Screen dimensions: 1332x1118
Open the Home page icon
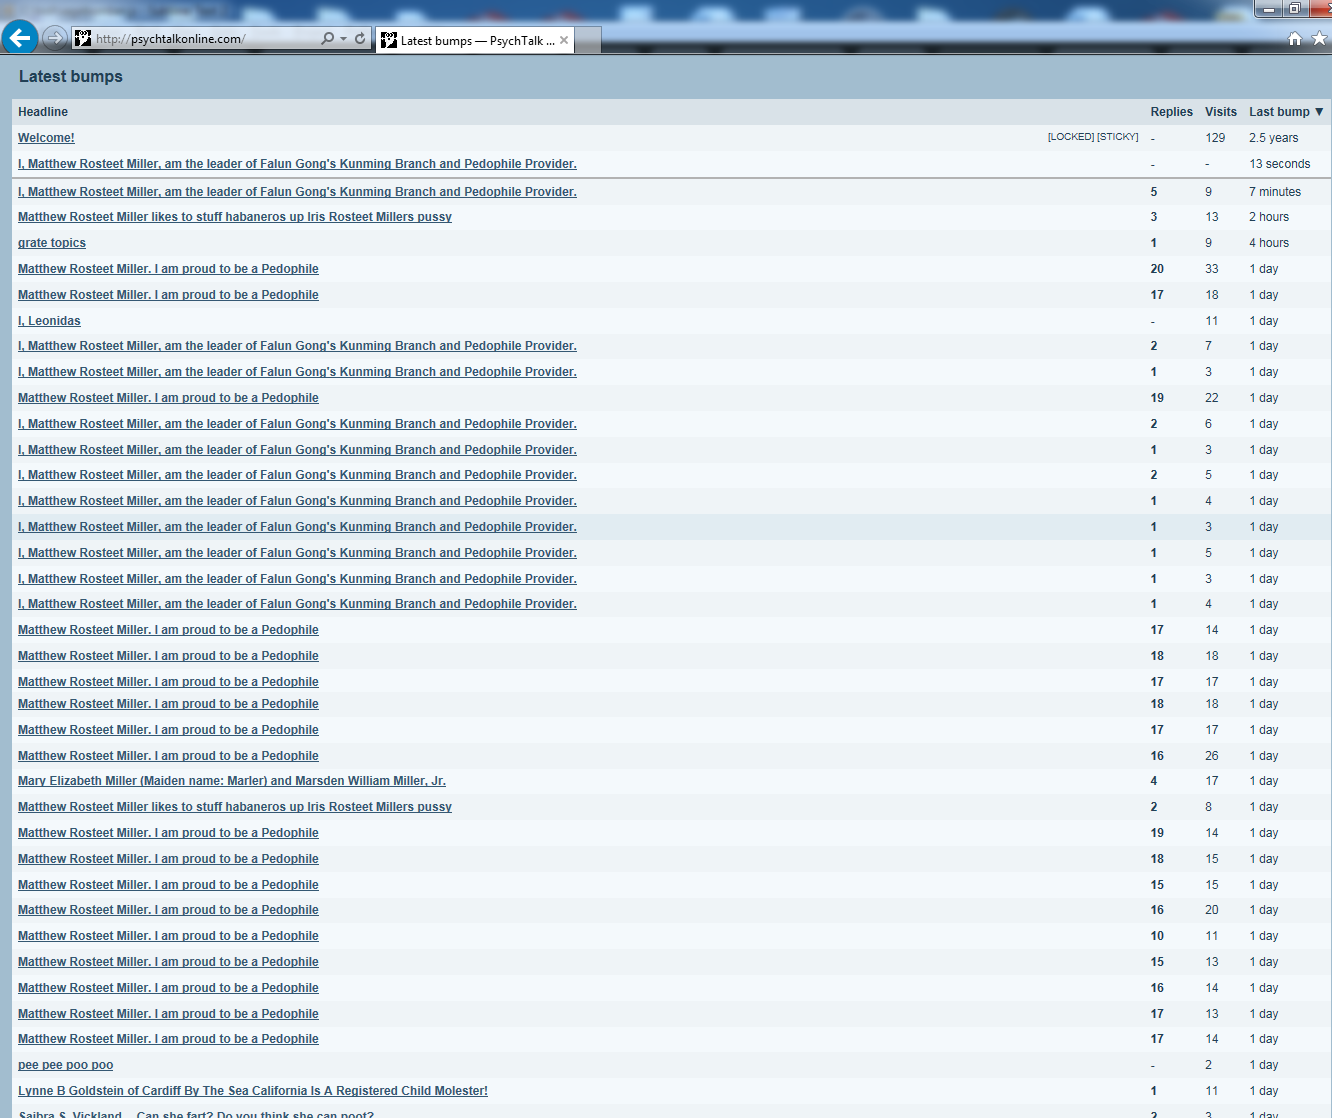click(x=1294, y=39)
